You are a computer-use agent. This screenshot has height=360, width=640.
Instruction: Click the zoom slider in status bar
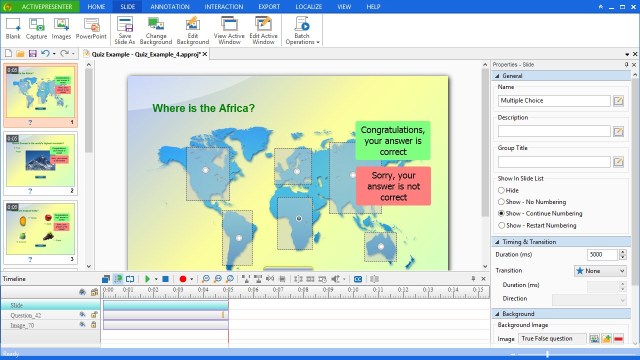pyautogui.click(x=547, y=354)
